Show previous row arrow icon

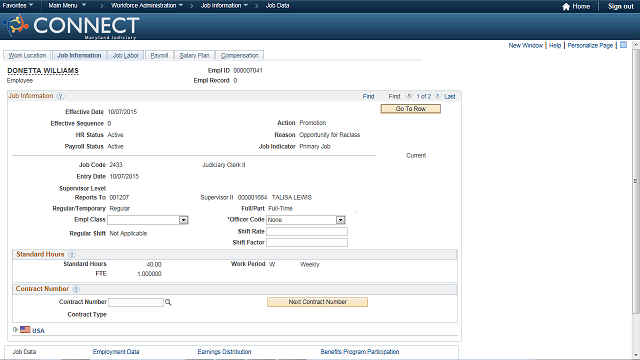point(409,96)
